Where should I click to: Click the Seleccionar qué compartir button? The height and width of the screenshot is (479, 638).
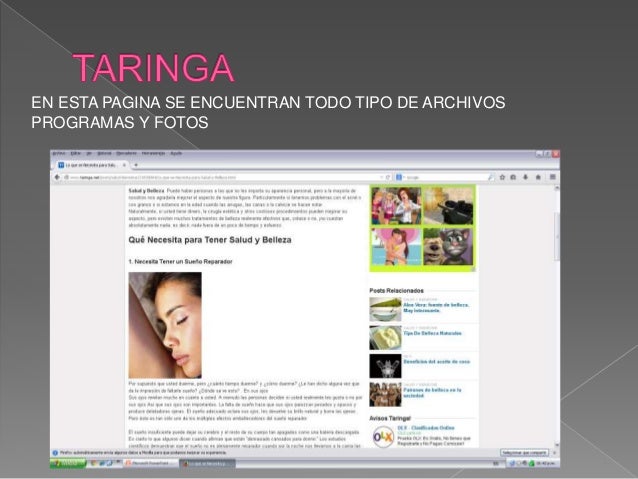(524, 453)
